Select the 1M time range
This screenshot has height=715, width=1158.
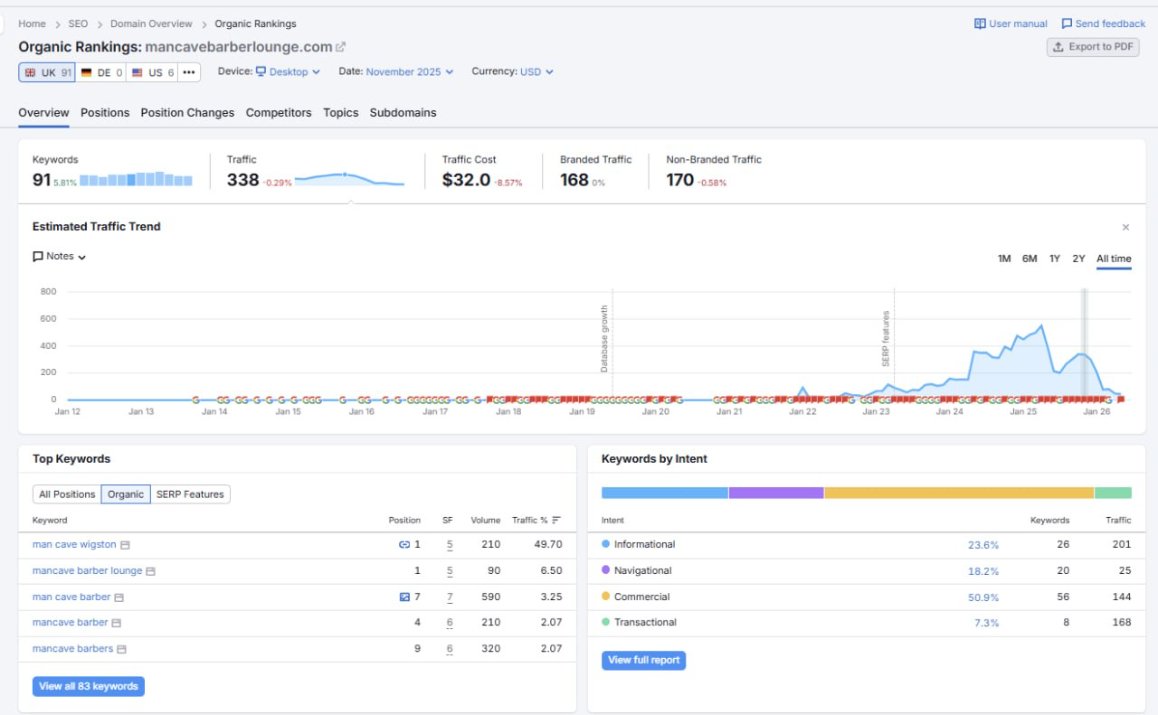1004,259
